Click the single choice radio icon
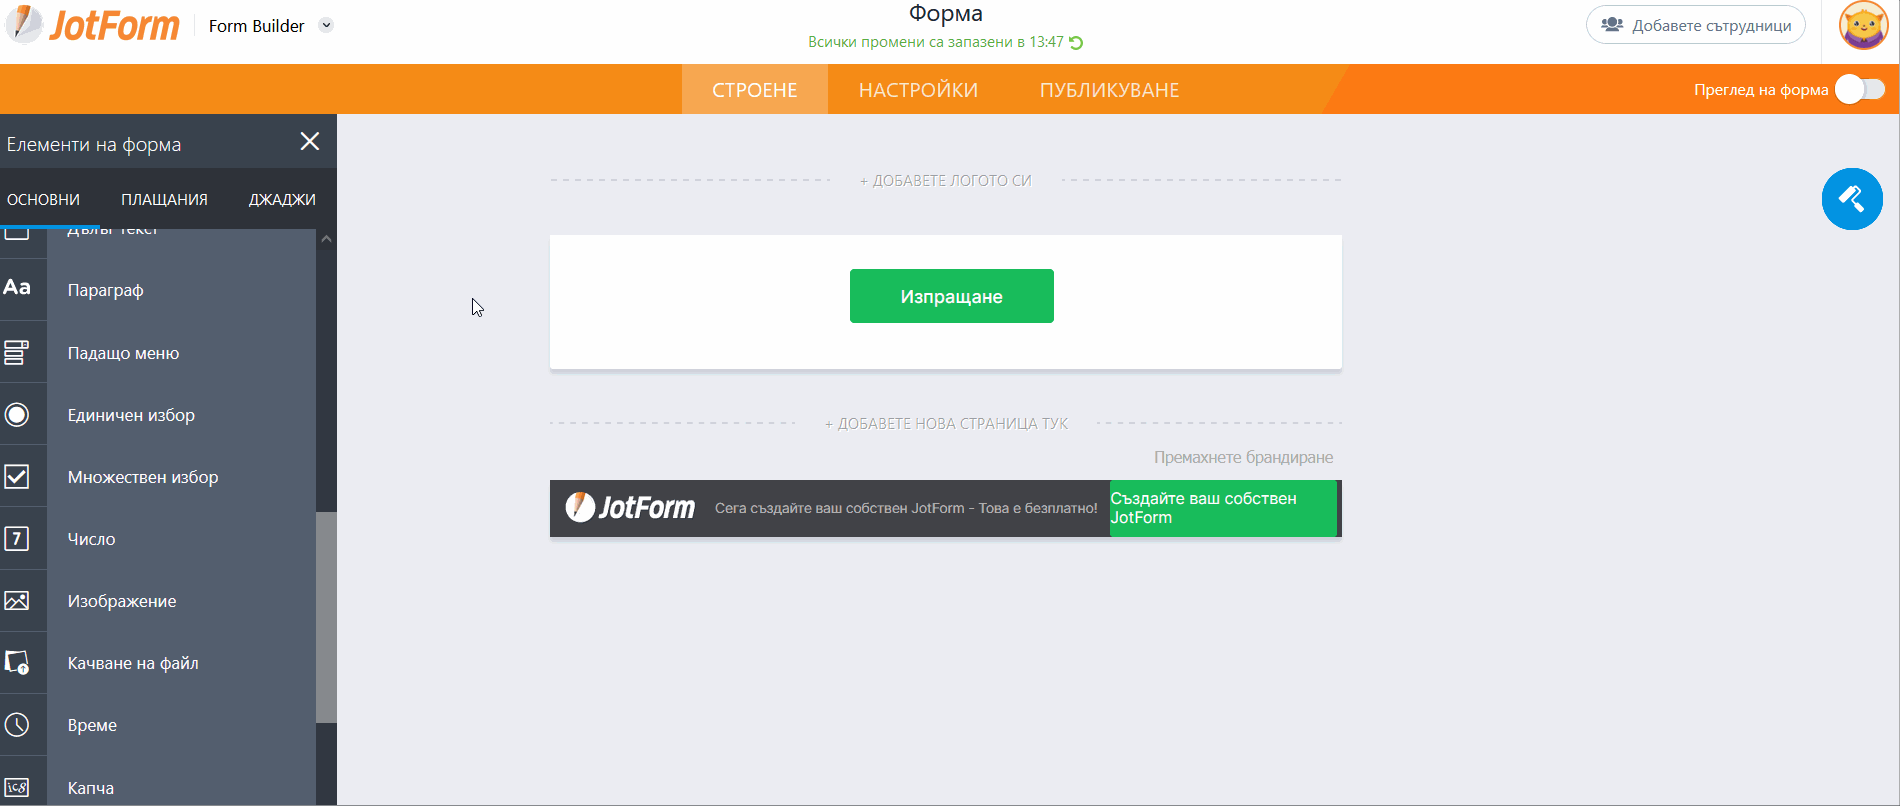The width and height of the screenshot is (1900, 806). click(x=18, y=414)
